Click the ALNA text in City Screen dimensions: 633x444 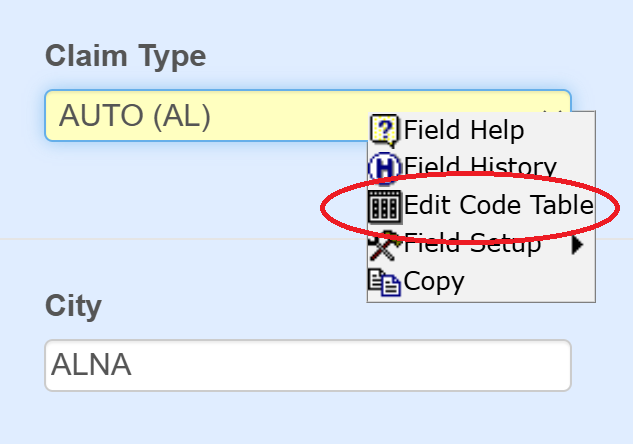point(96,366)
